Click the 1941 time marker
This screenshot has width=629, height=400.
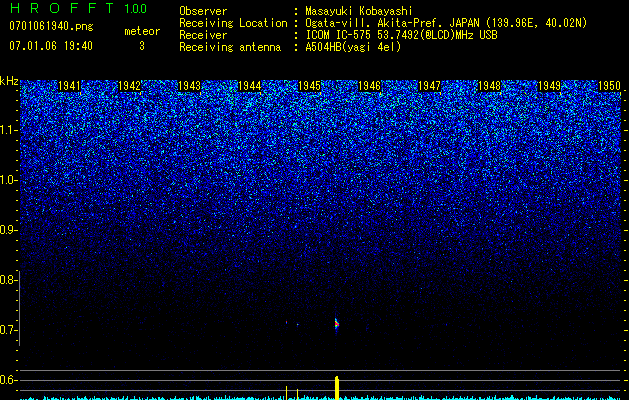[69, 86]
